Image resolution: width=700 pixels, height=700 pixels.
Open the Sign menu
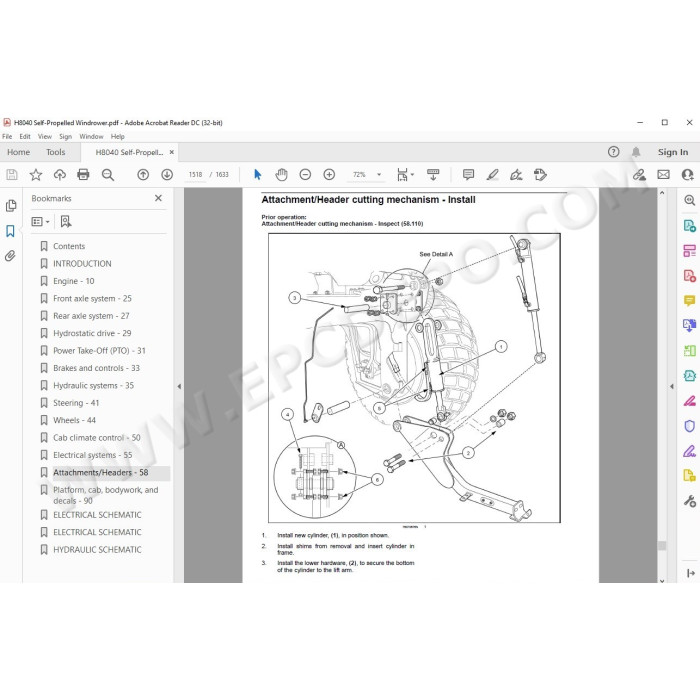(66, 137)
